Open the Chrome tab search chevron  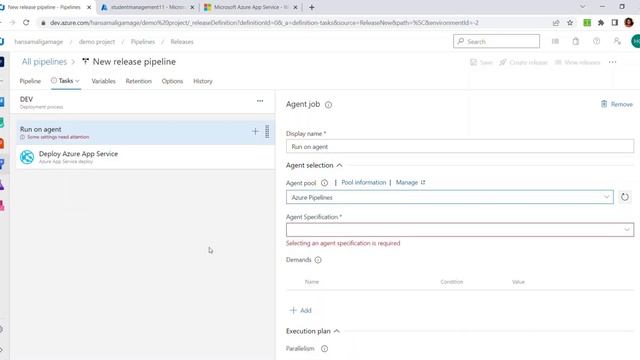coord(582,7)
